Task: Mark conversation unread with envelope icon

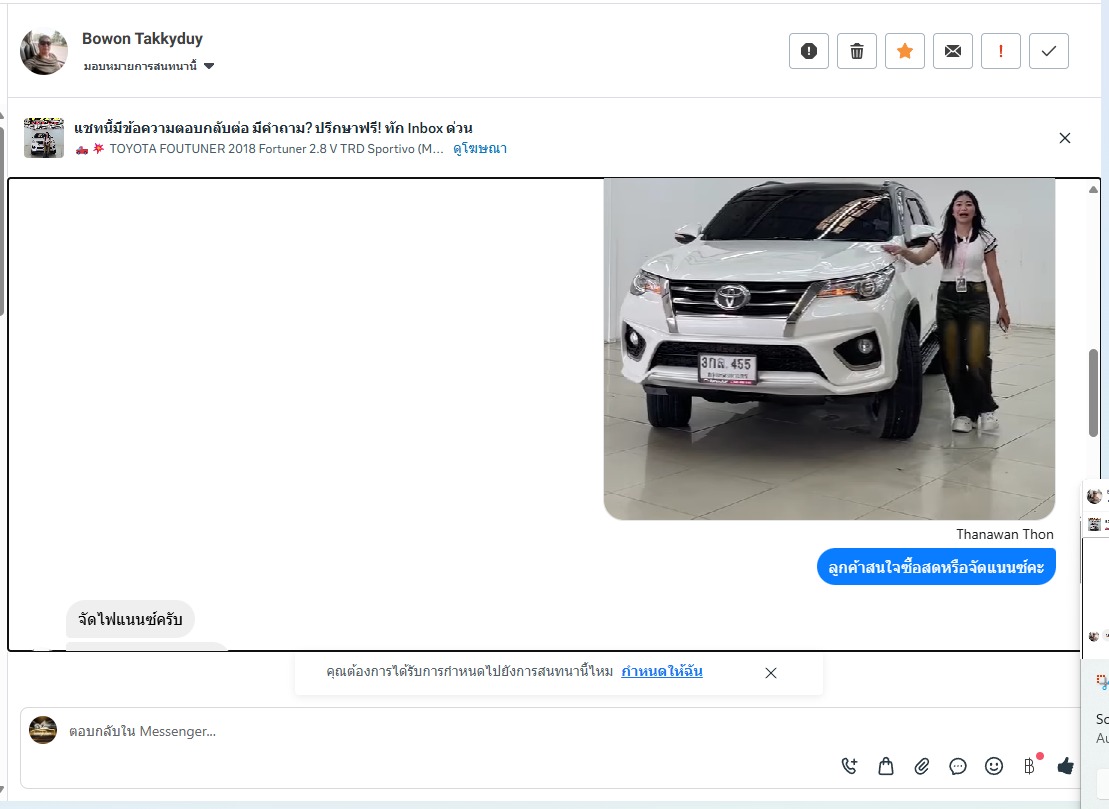Action: (x=953, y=51)
